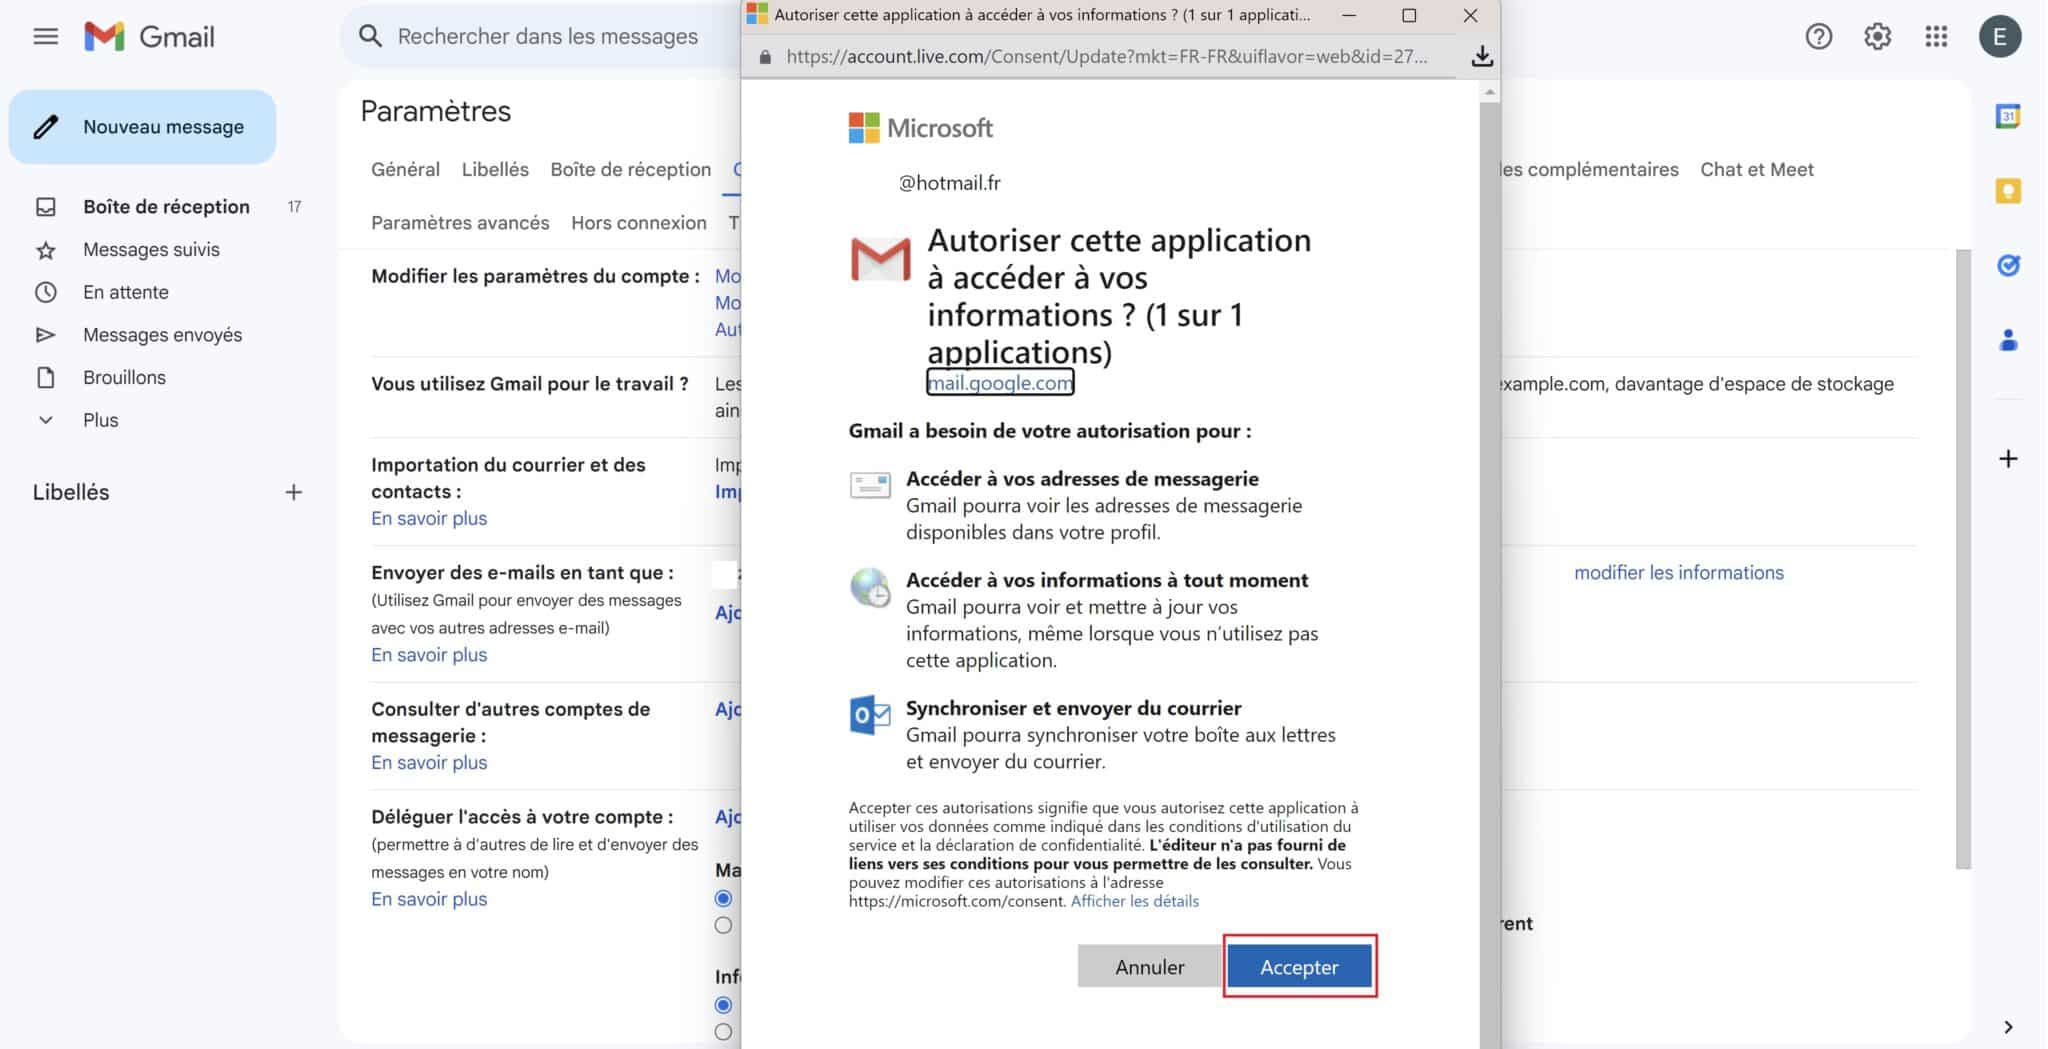Open Google Tasks side panel icon

click(x=2008, y=265)
